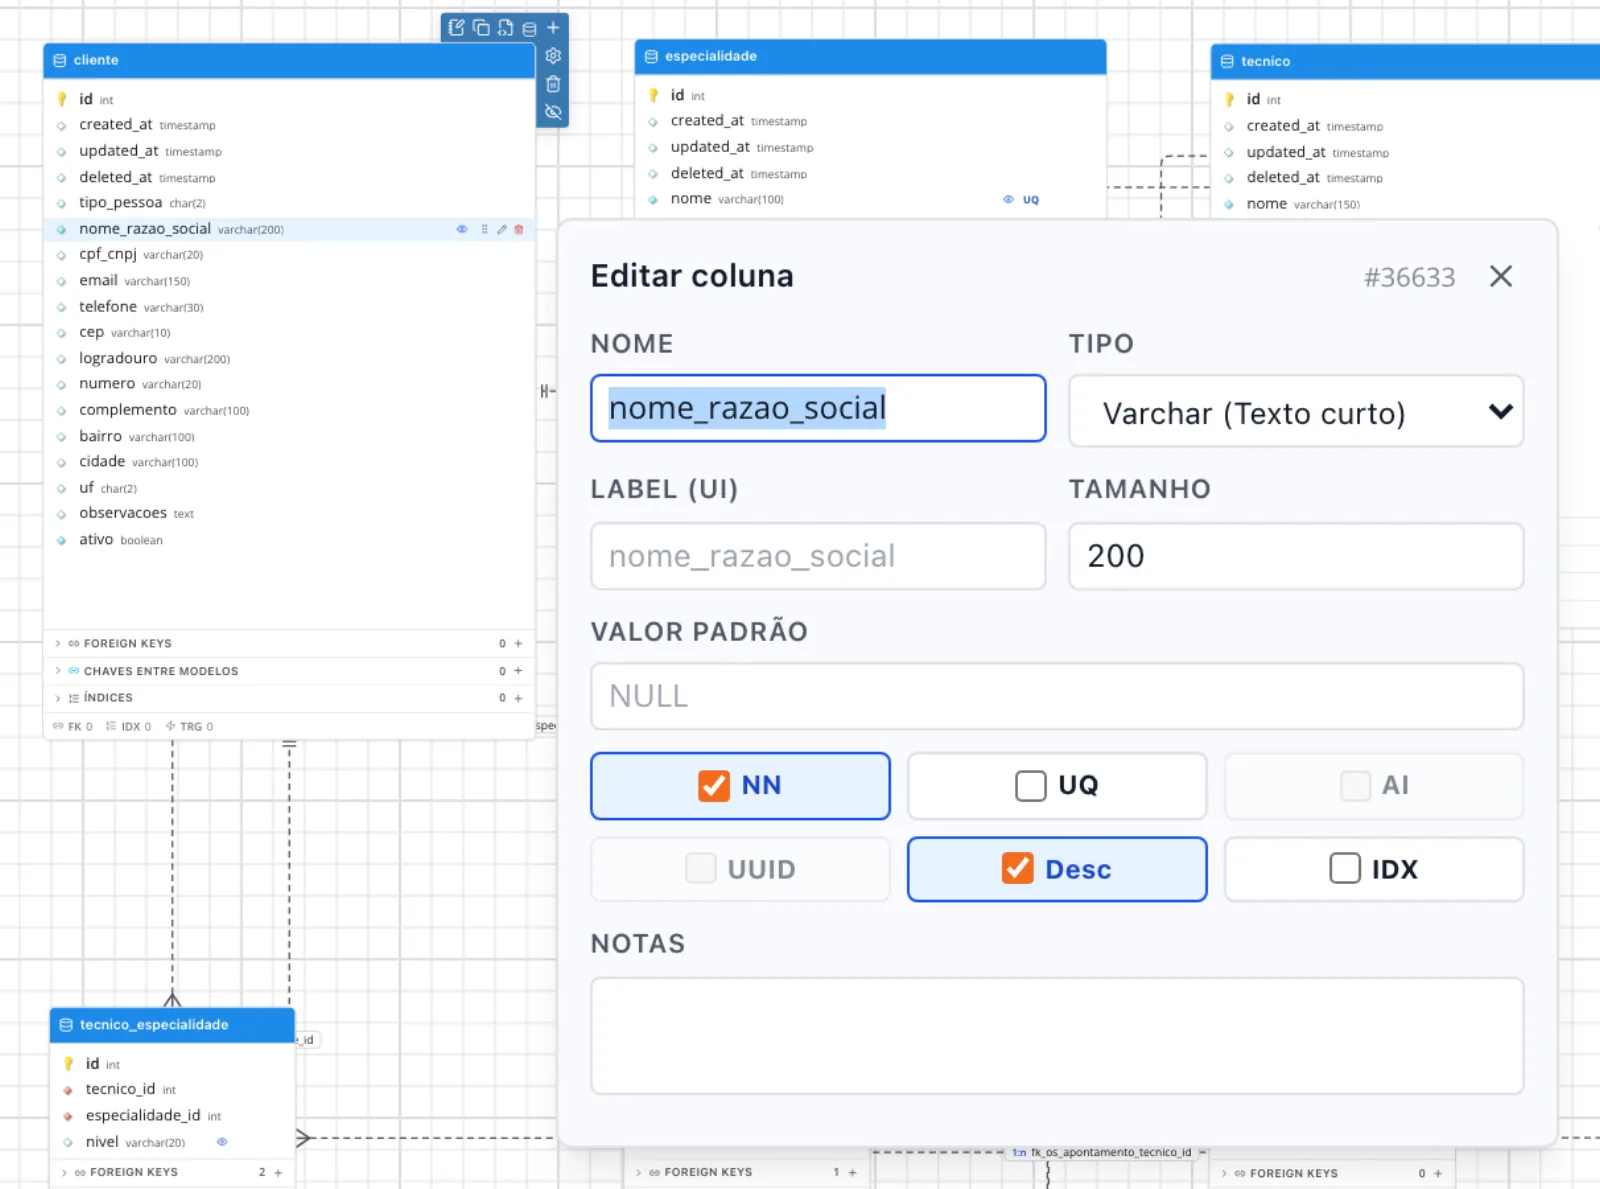Duplicate the cliente table using the copy icon
The width and height of the screenshot is (1600, 1189).
click(x=481, y=28)
